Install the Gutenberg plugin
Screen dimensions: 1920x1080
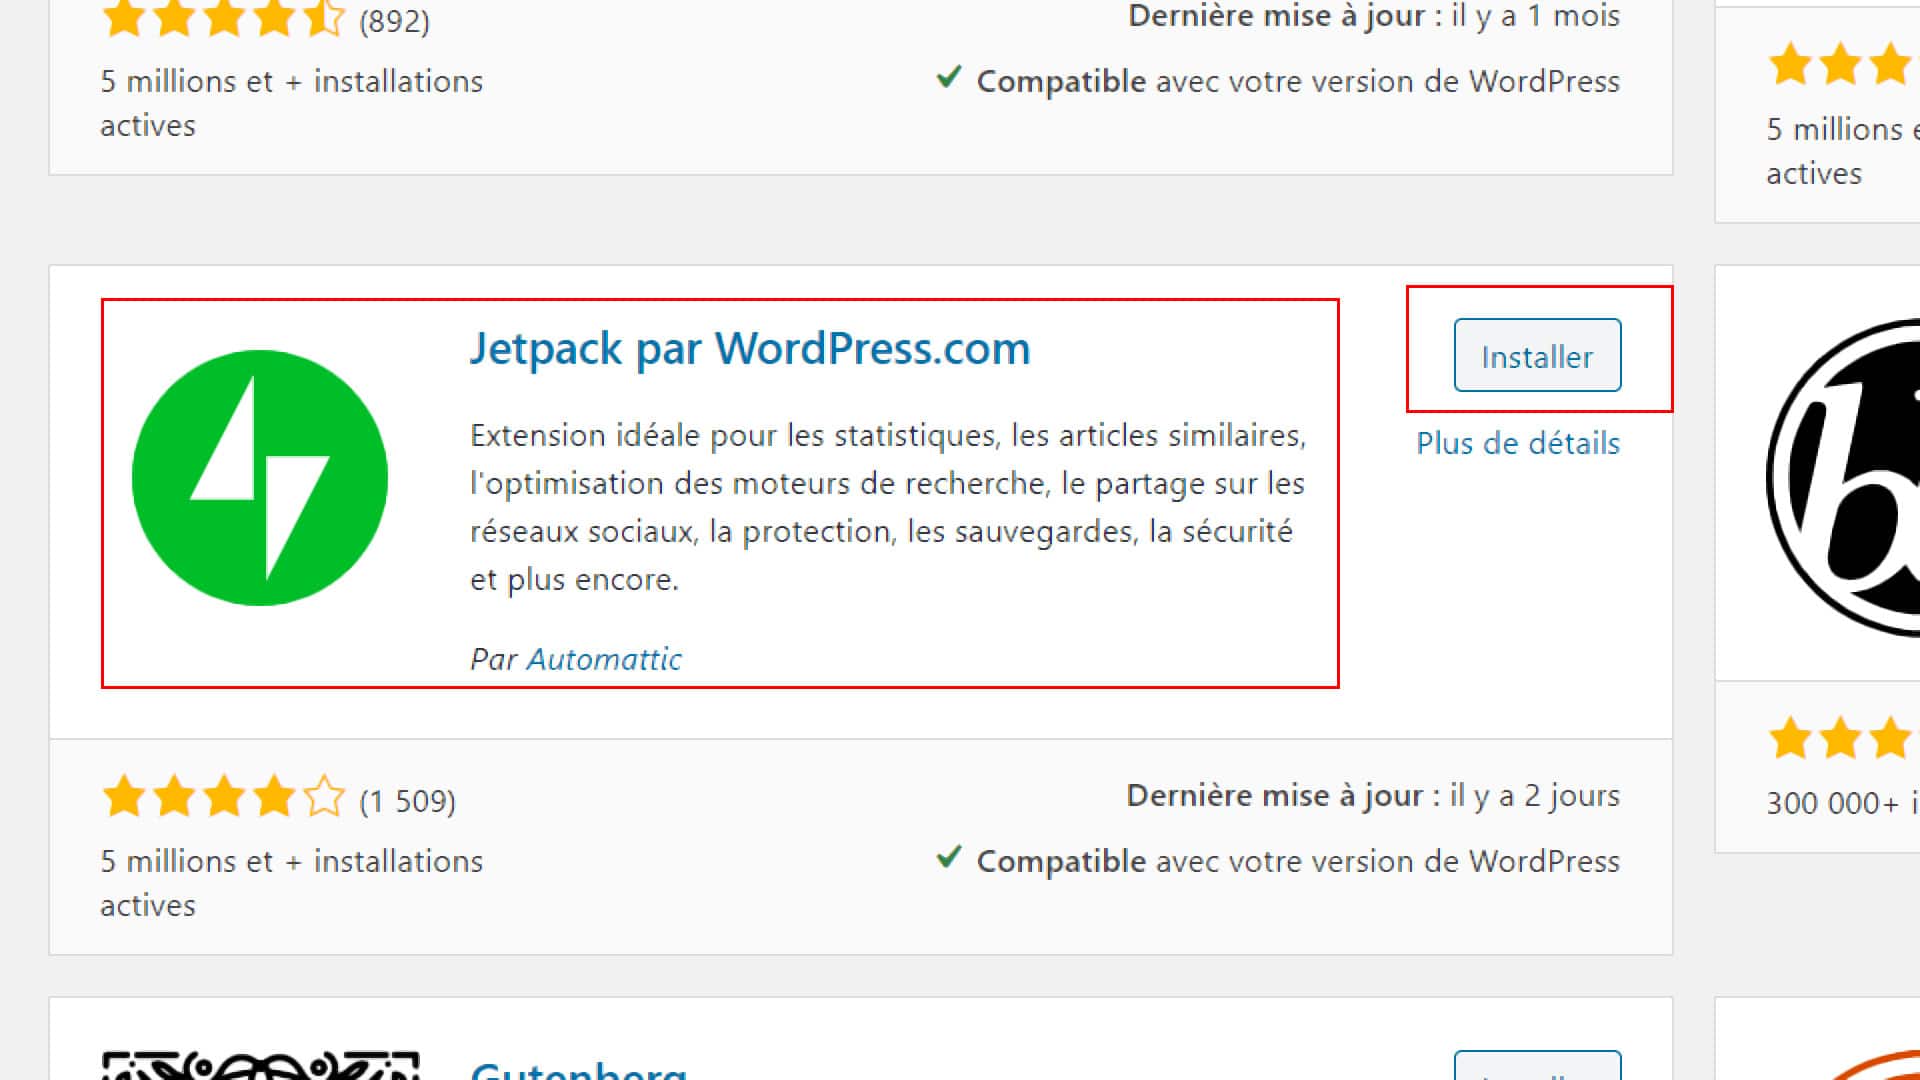coord(1537,1066)
